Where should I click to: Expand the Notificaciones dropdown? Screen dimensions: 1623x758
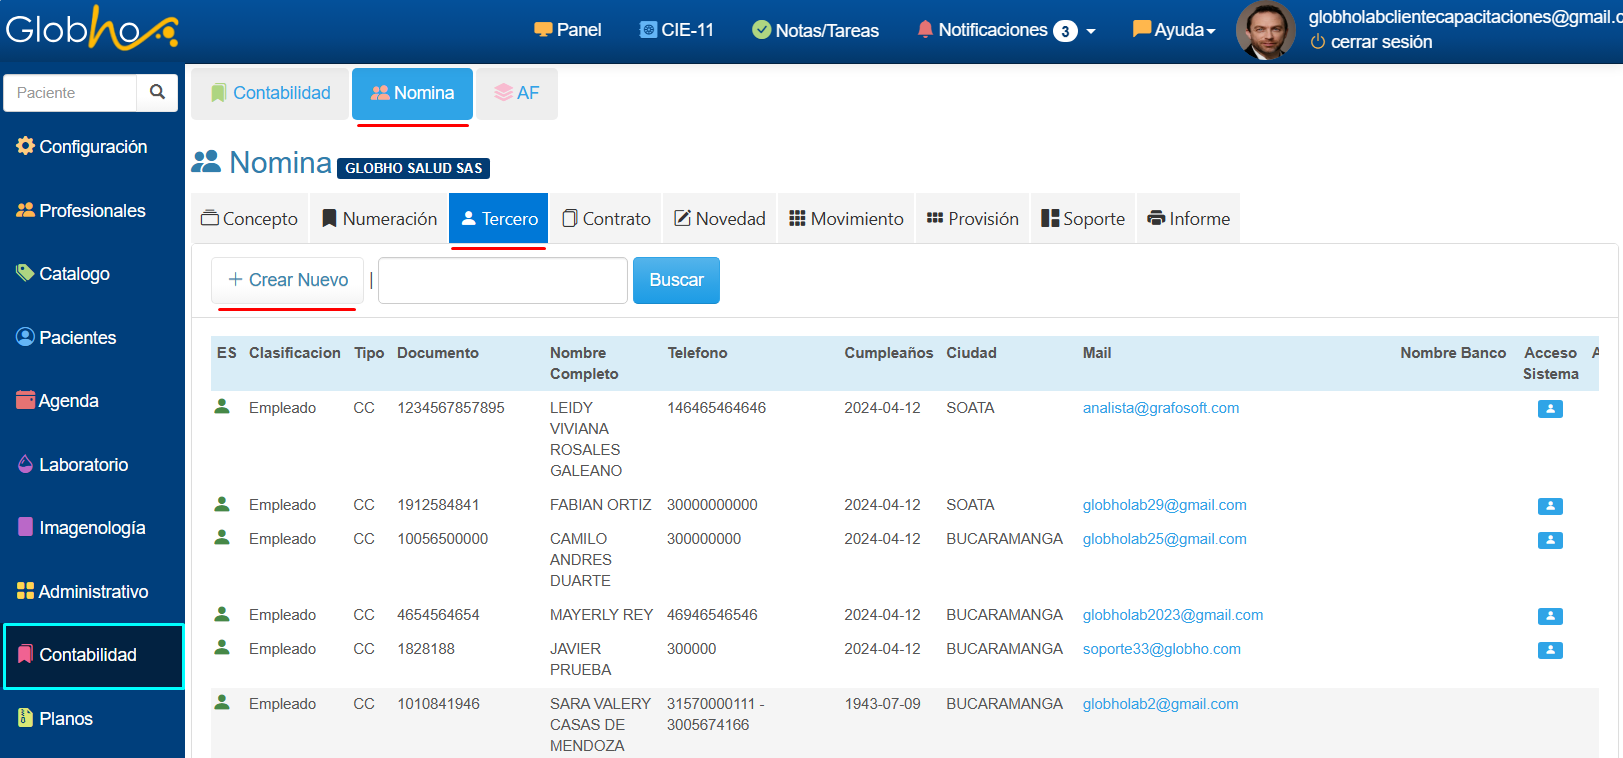coord(1006,30)
